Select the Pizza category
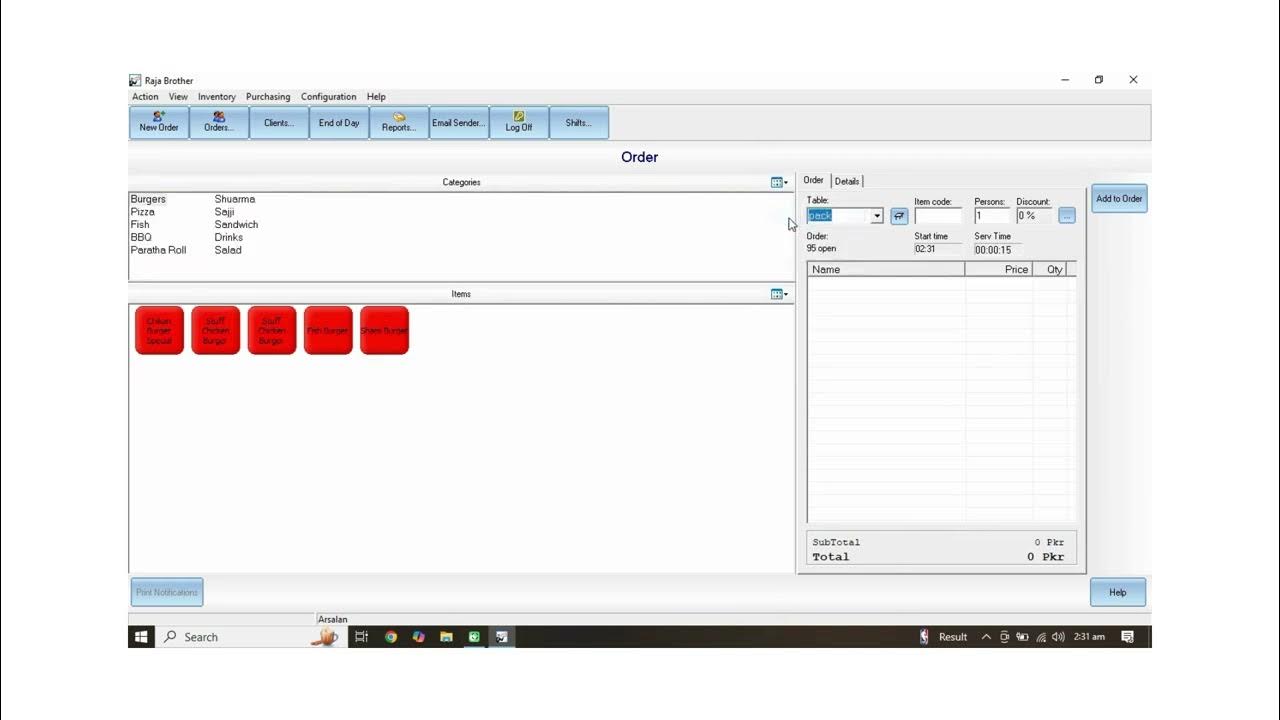This screenshot has height=720, width=1280. click(142, 212)
